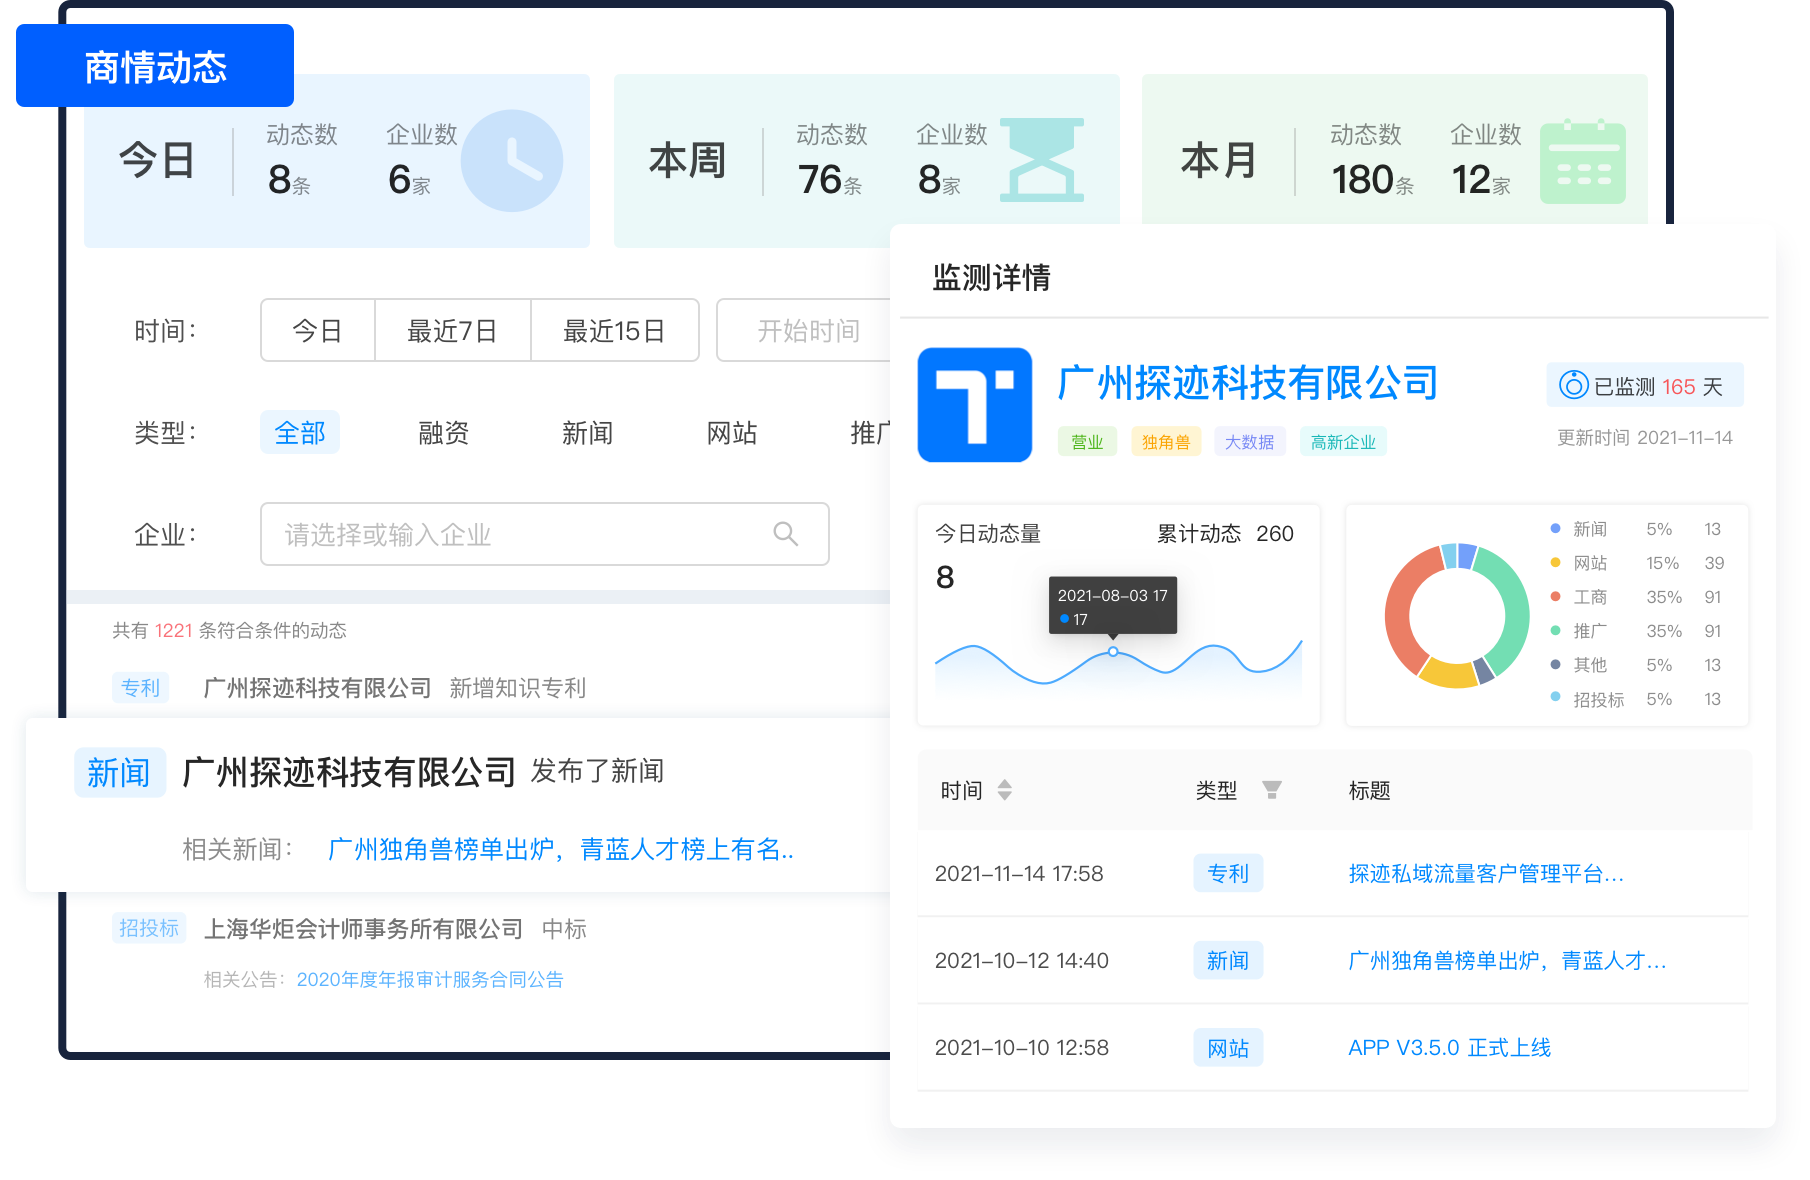Click the 累计动态 260 label
1810x1180 pixels.
pyautogui.click(x=1225, y=533)
